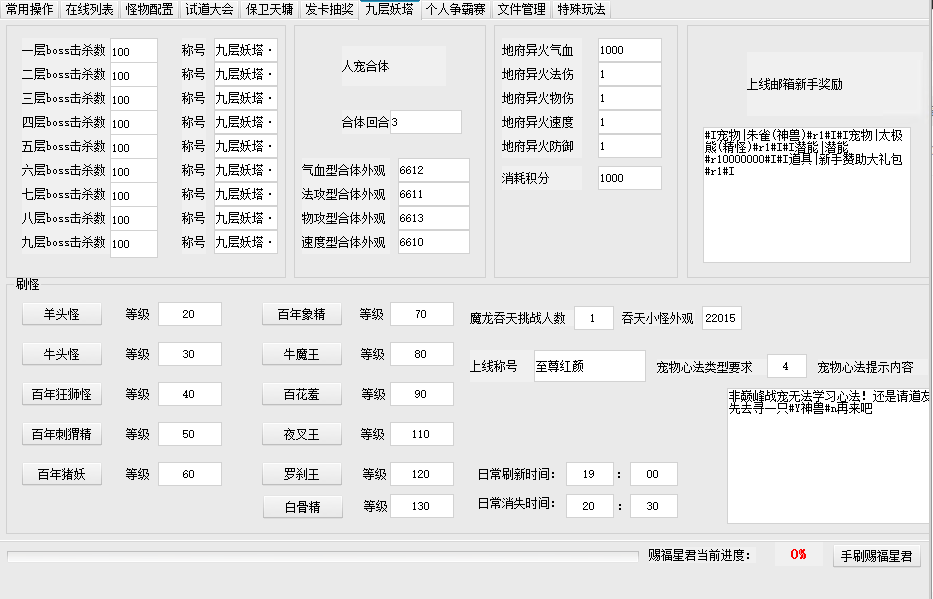The image size is (933, 599).
Task: Edit the 速度型合体外观 value
Action: coord(433,242)
